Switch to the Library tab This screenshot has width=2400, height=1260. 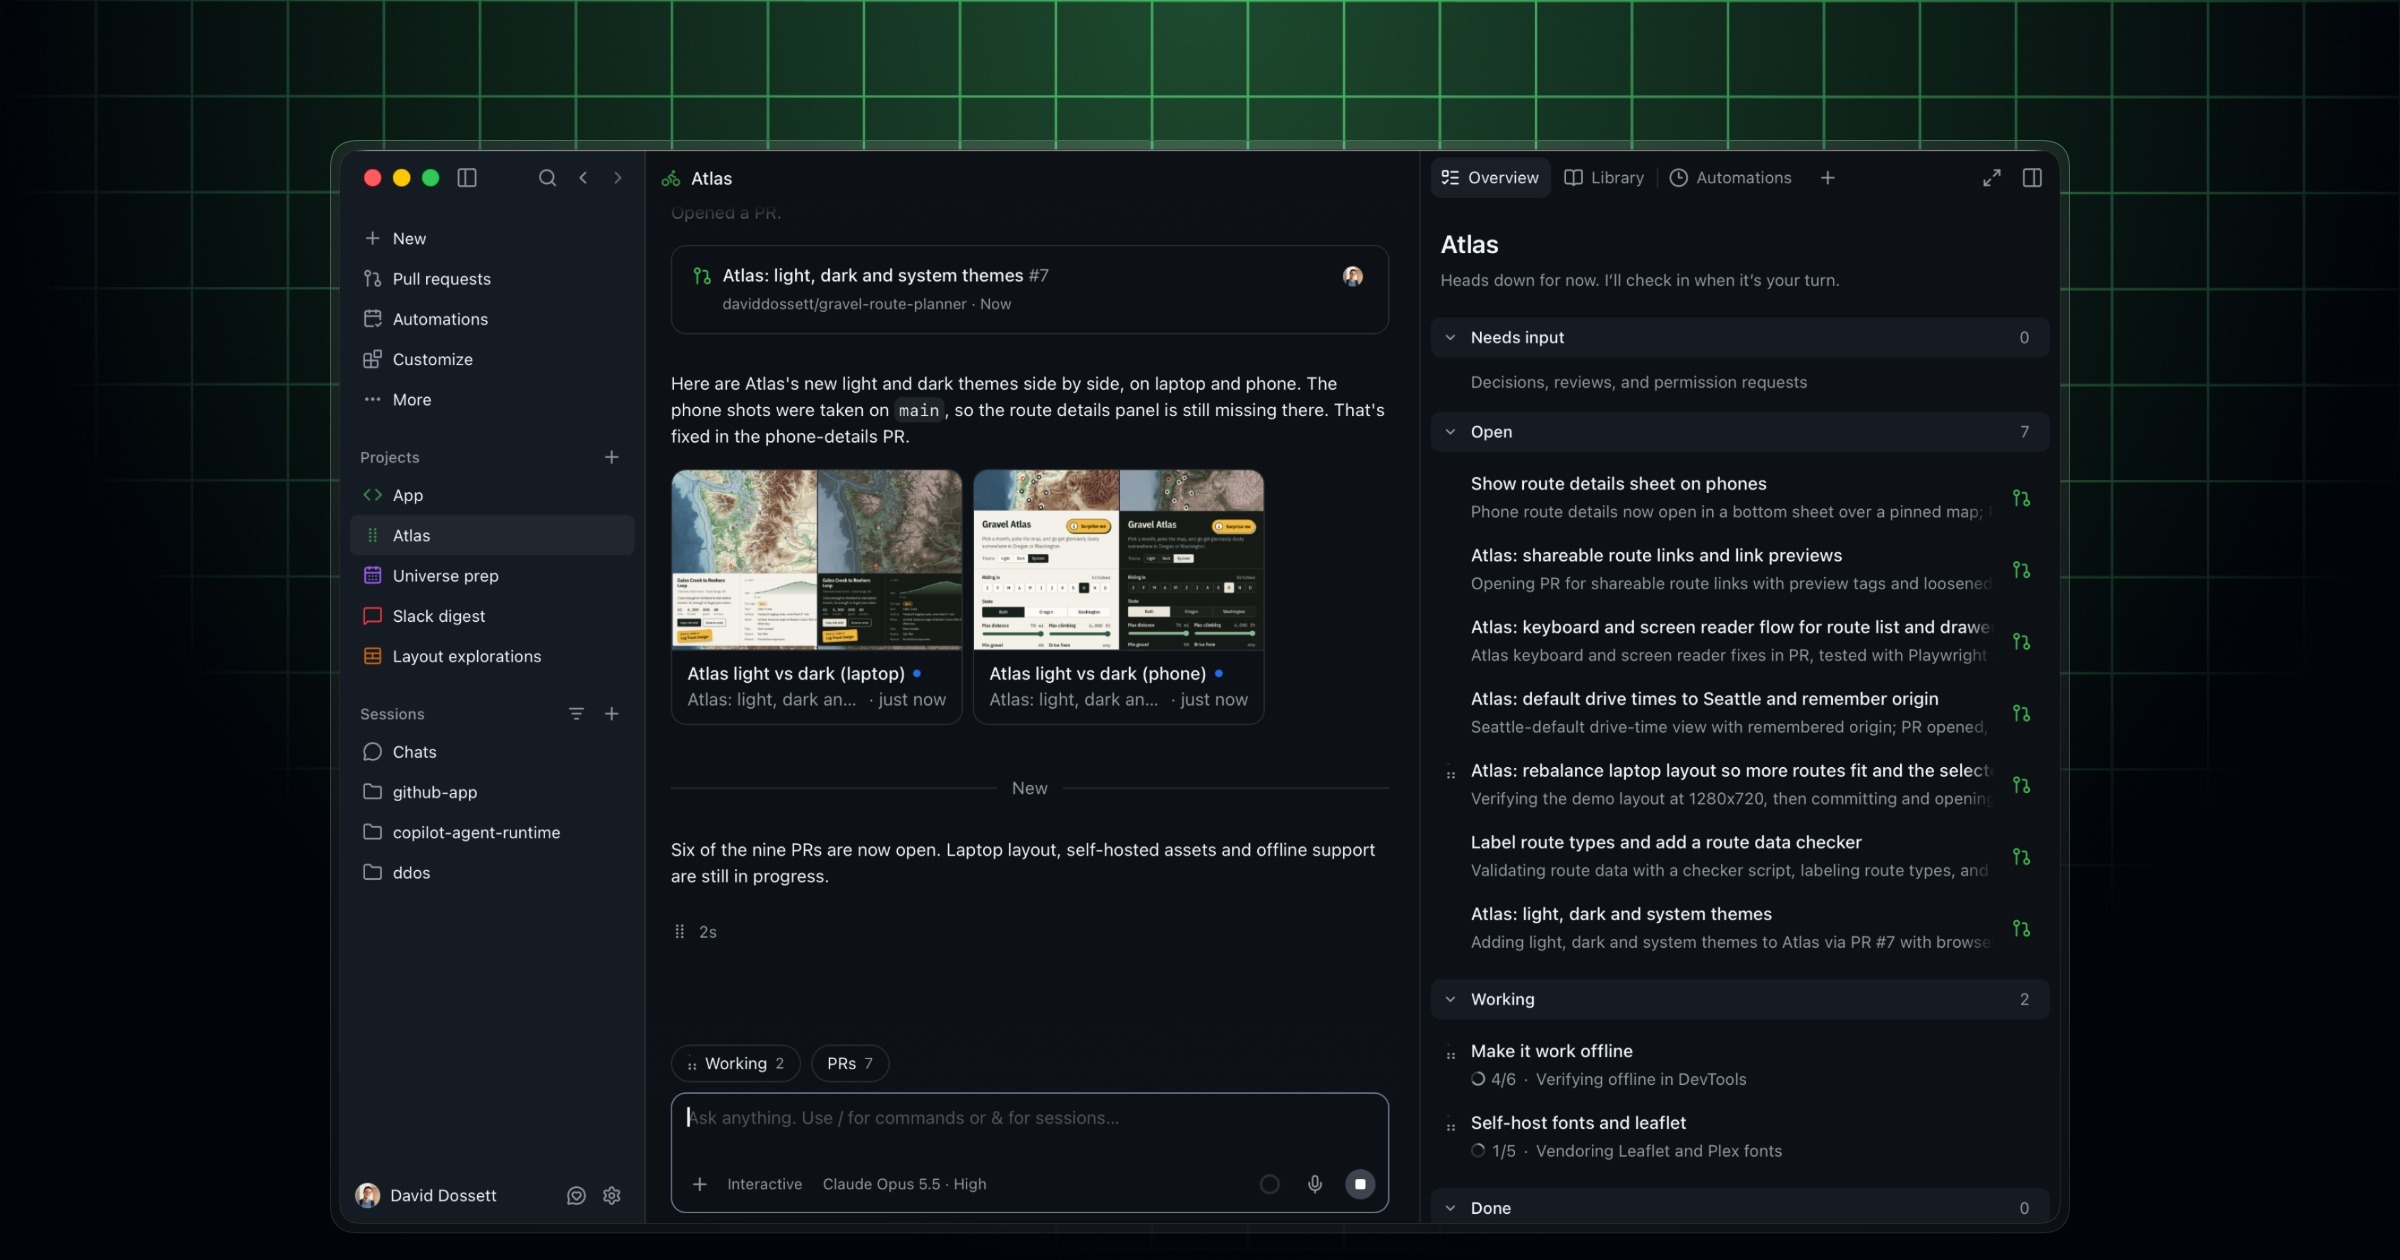[1604, 178]
